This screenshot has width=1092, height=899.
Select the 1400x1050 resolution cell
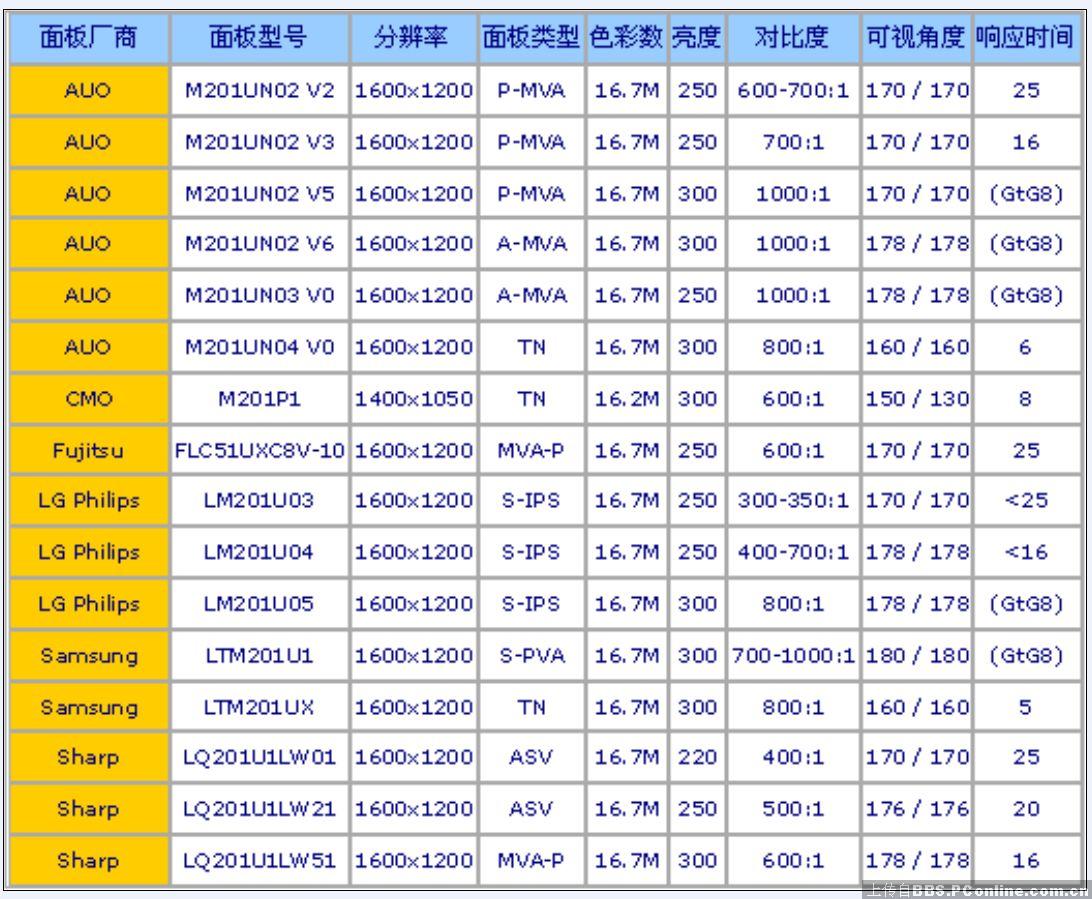pos(413,399)
